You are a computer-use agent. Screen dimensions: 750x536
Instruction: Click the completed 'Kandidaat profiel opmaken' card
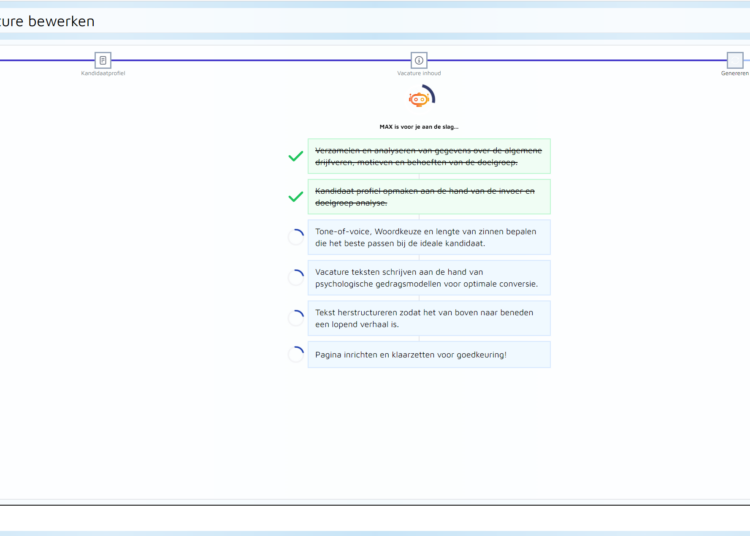tap(428, 197)
